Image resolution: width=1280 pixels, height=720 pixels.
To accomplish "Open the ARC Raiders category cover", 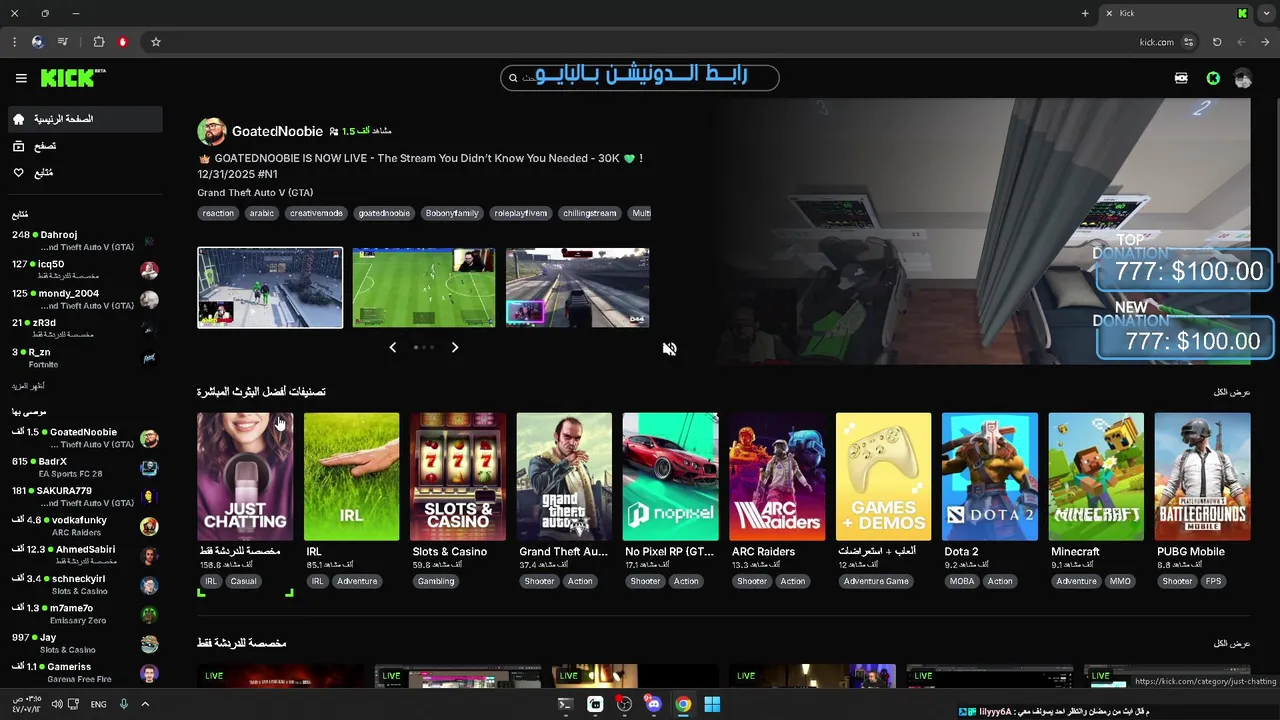I will tap(777, 476).
